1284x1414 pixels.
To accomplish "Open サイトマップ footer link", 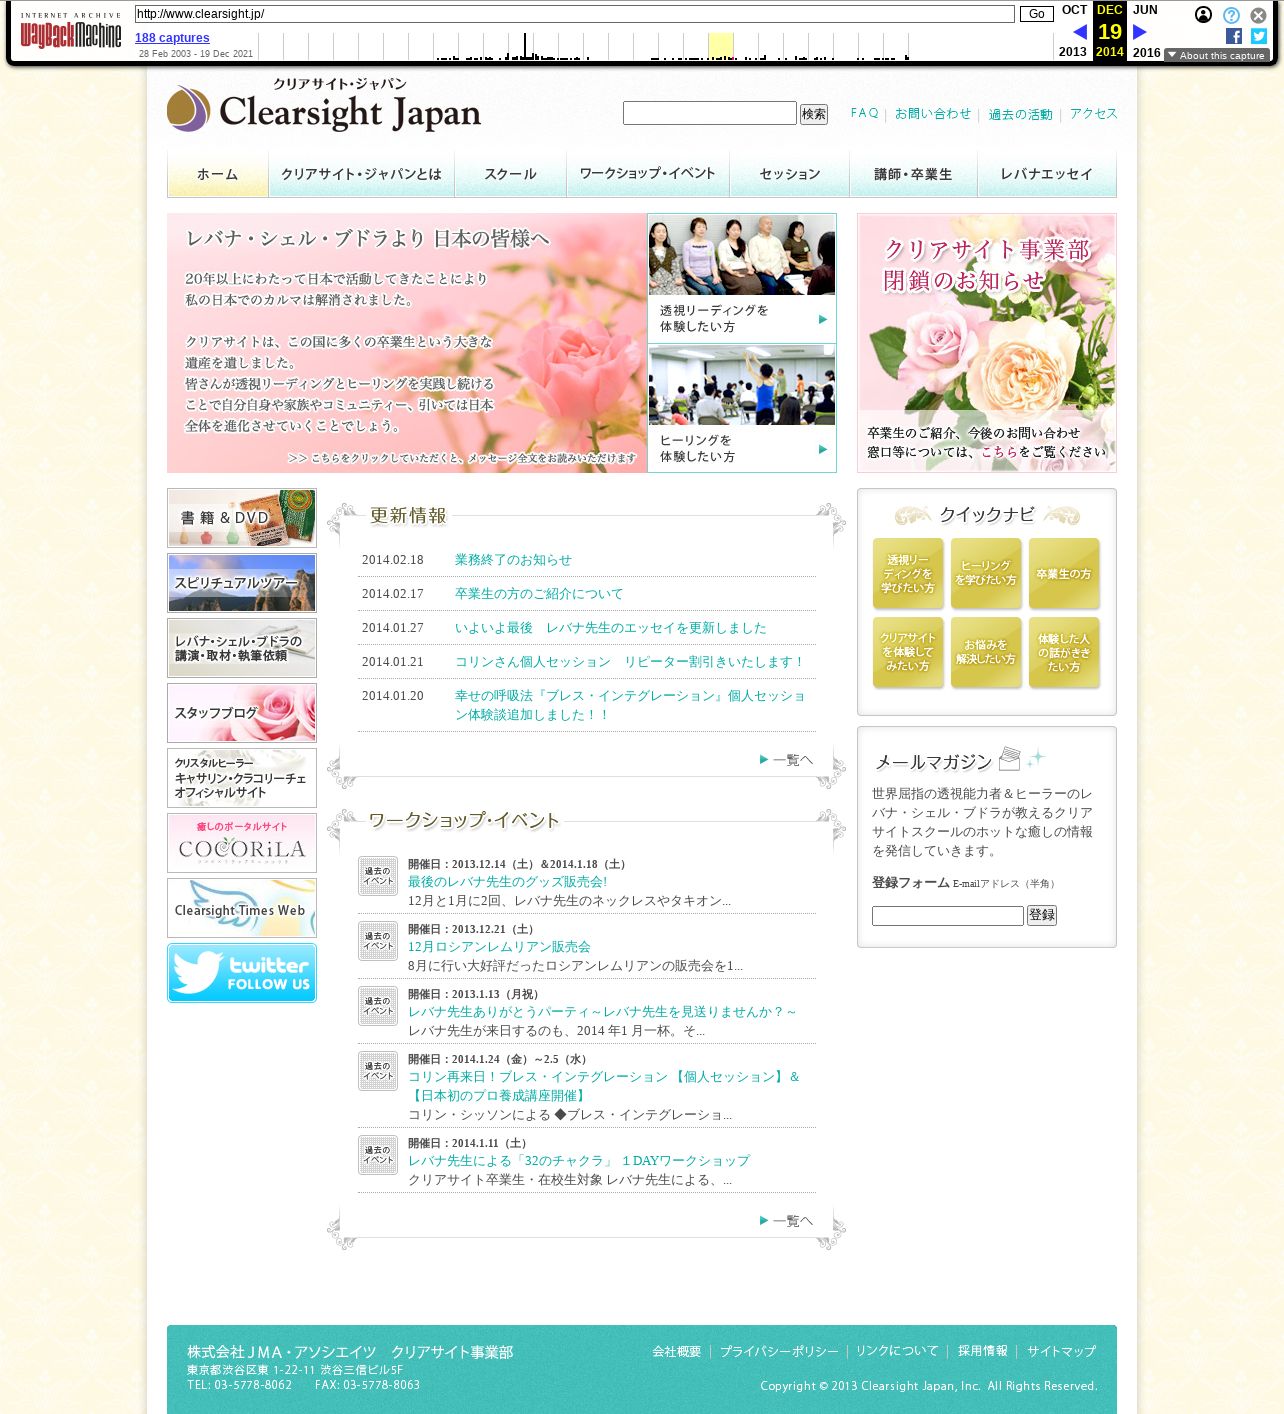I will [x=1062, y=1351].
